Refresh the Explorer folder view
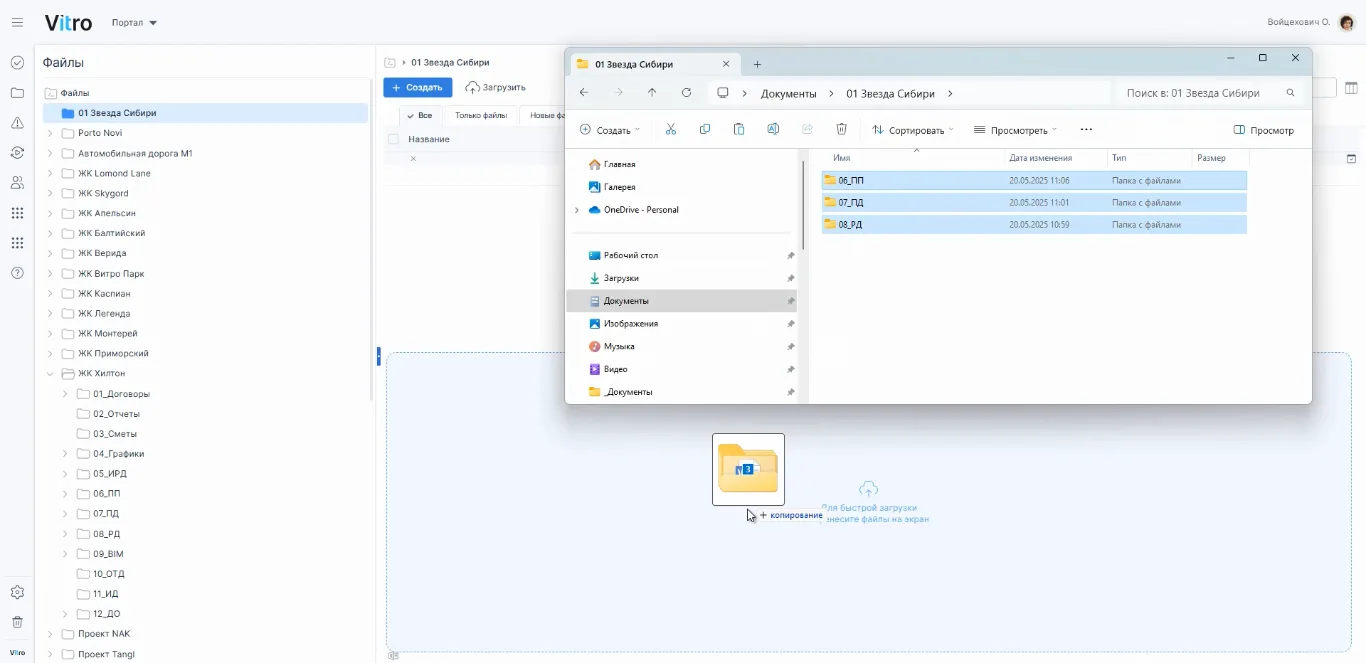This screenshot has height=663, width=1366. (686, 93)
